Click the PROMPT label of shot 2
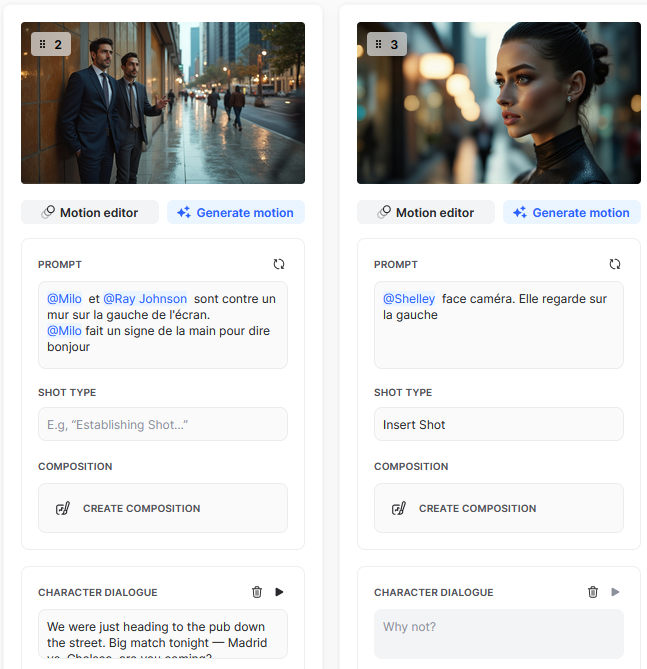 60,265
